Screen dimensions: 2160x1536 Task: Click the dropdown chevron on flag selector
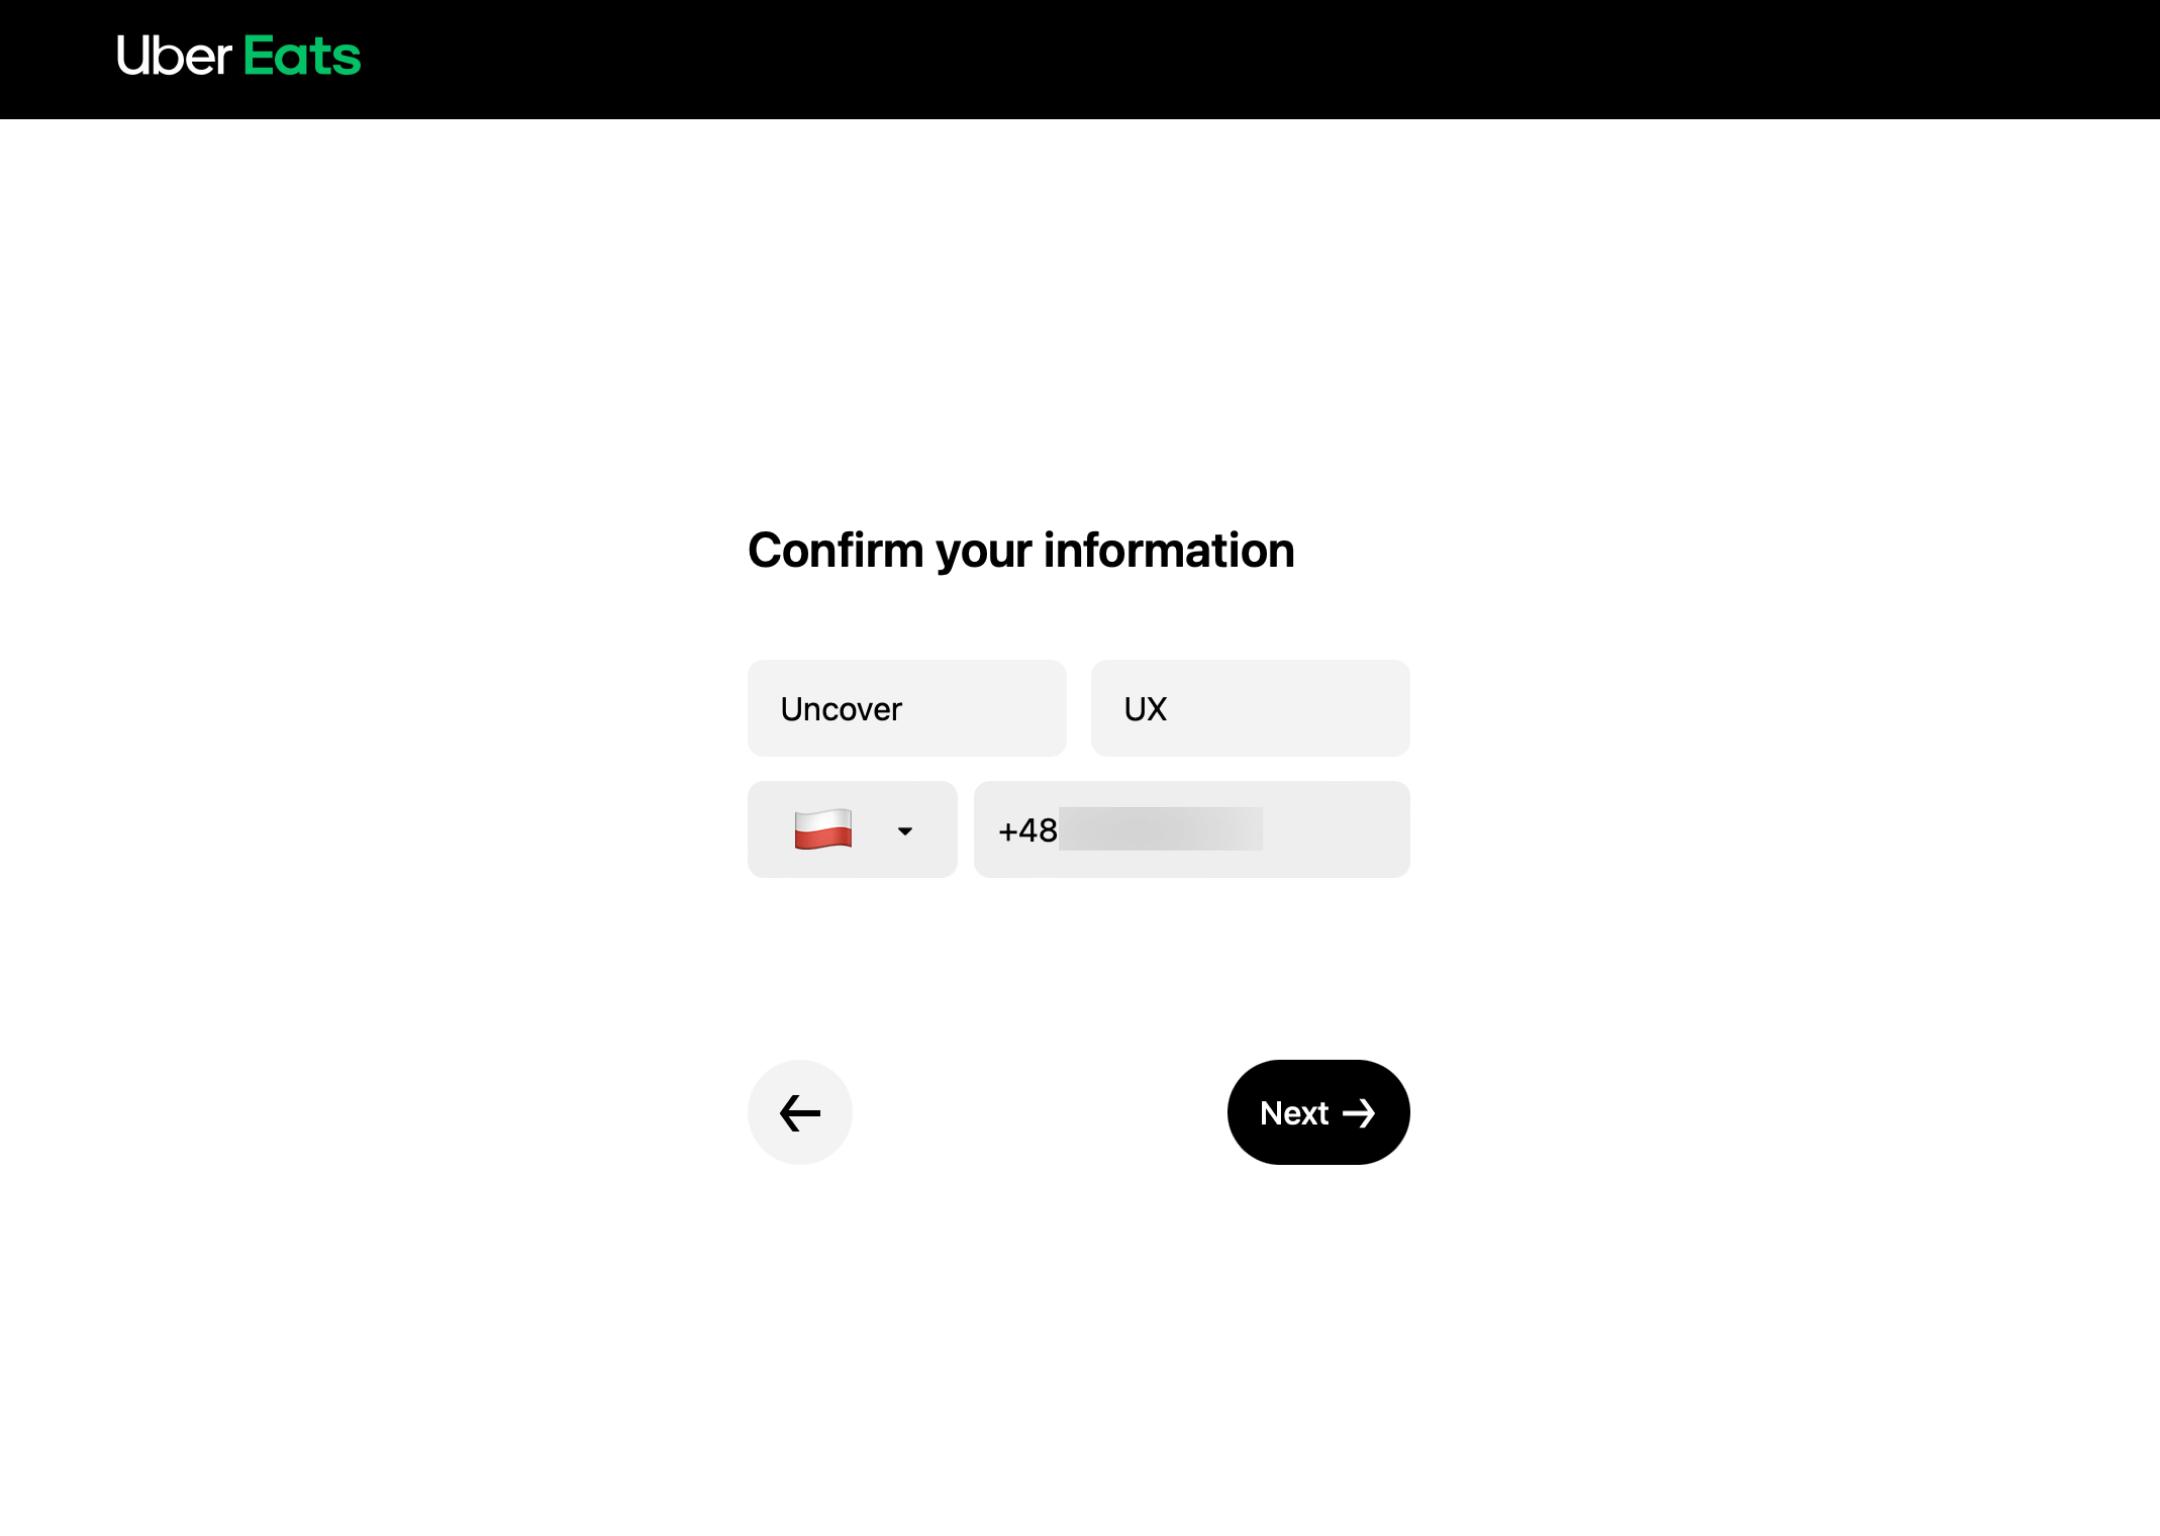tap(904, 828)
